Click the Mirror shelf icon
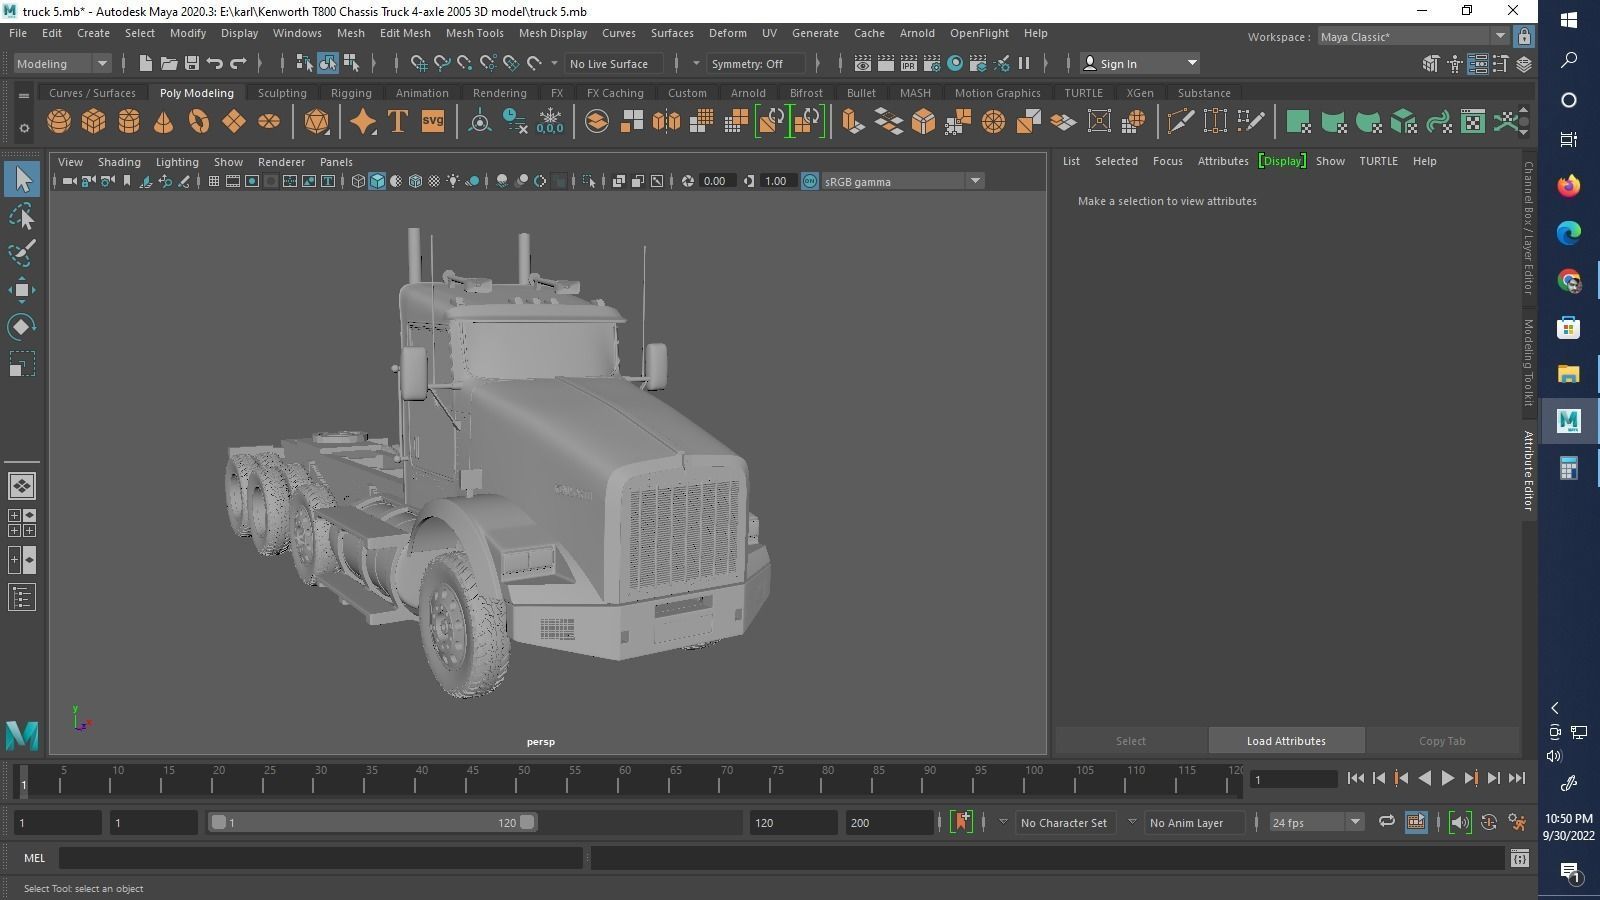 tap(666, 122)
